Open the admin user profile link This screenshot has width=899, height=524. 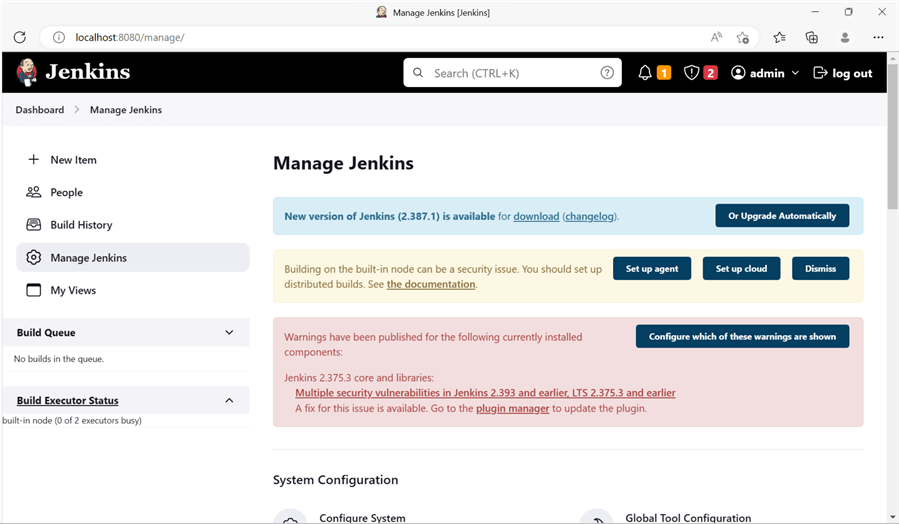point(757,73)
